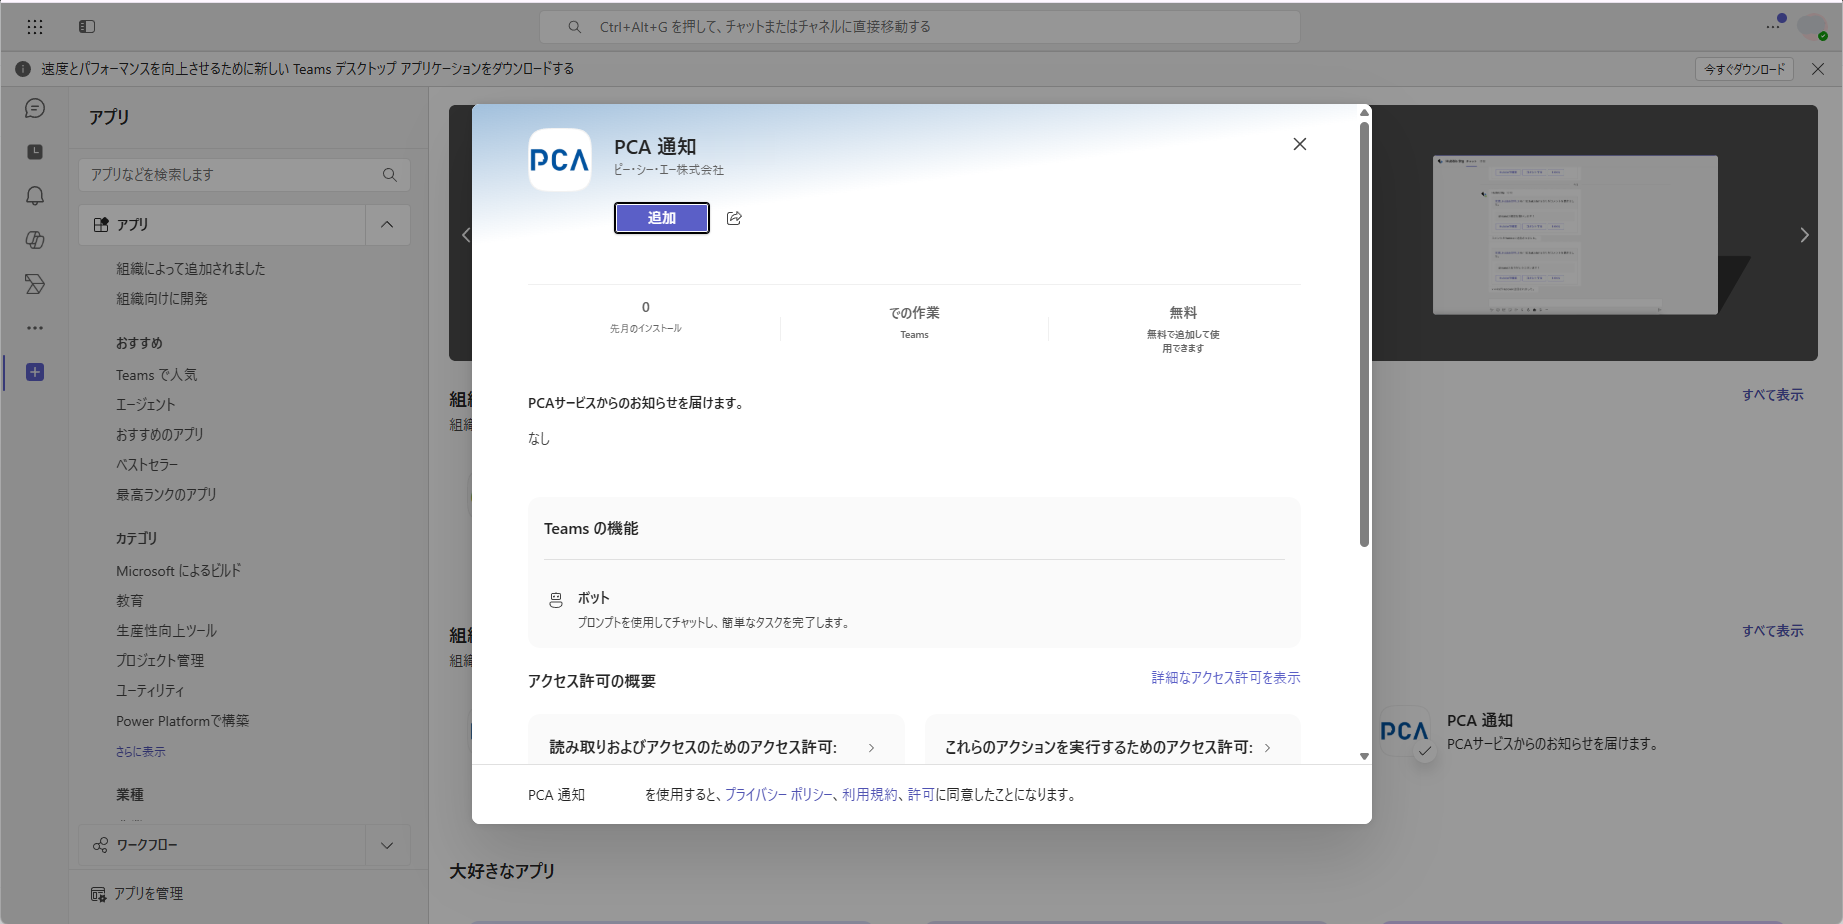Open プライバシー ポリシー link

[779, 795]
